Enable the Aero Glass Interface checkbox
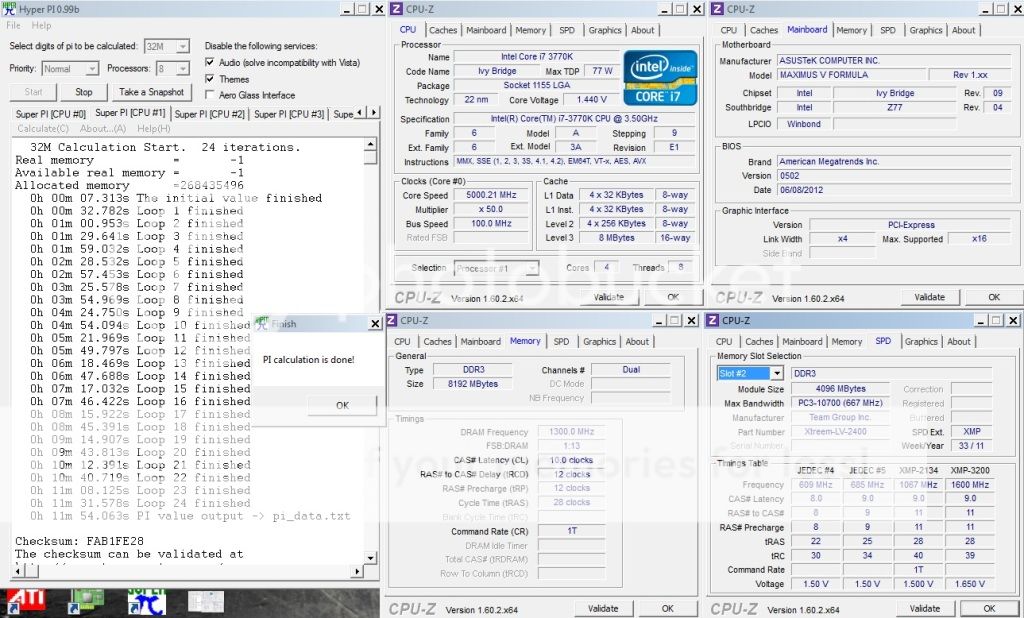 point(209,95)
